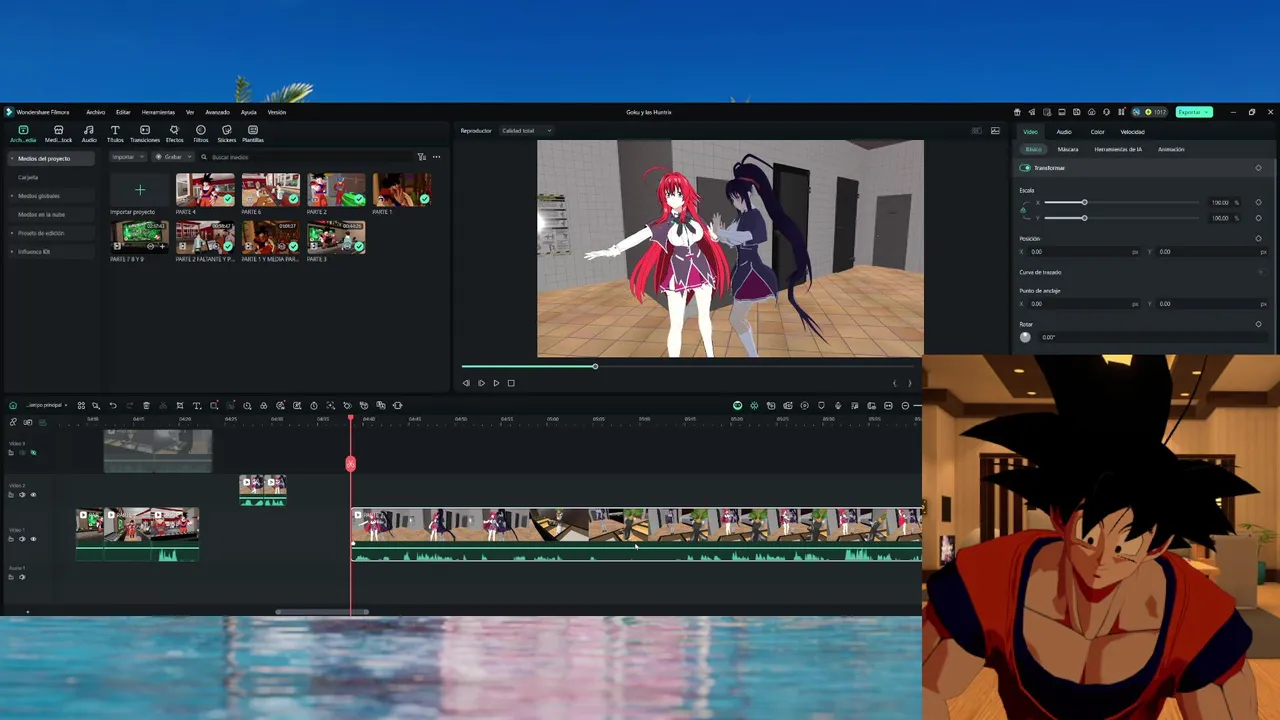Screen dimensions: 1280x720
Task: Expand Medios del proyecto tree item
Action: click(12, 159)
